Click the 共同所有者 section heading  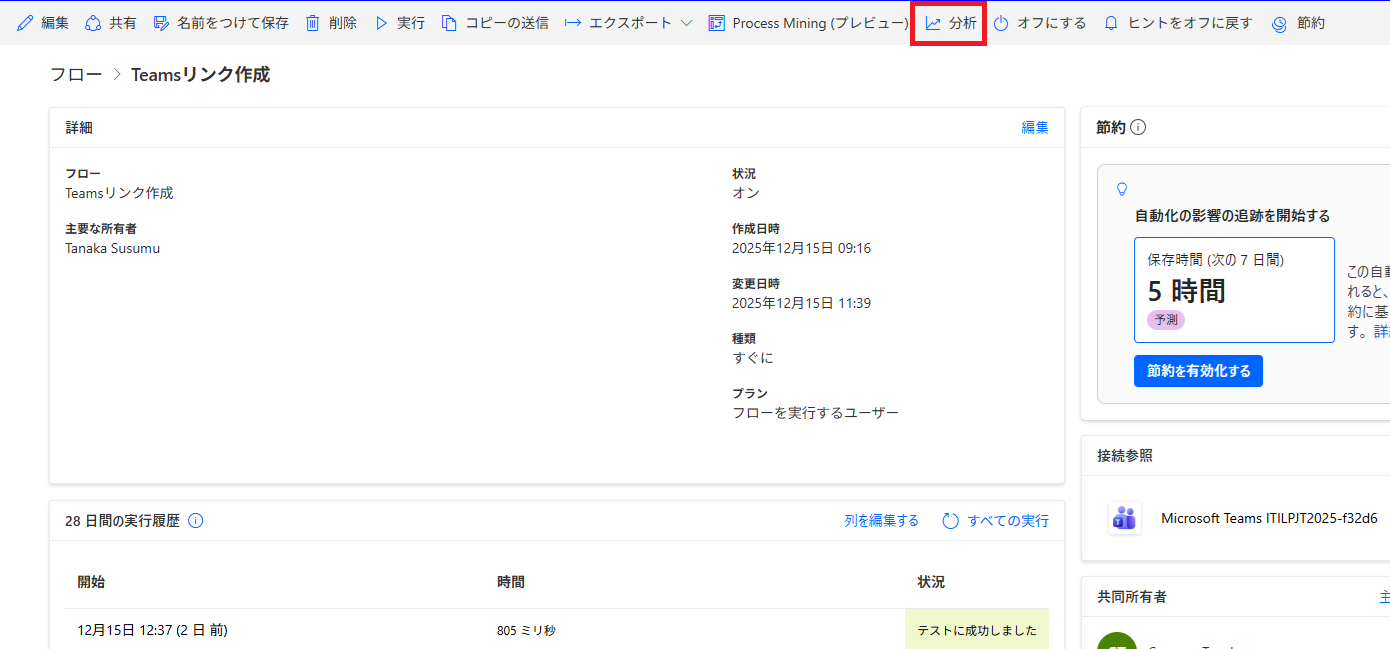click(x=1131, y=596)
